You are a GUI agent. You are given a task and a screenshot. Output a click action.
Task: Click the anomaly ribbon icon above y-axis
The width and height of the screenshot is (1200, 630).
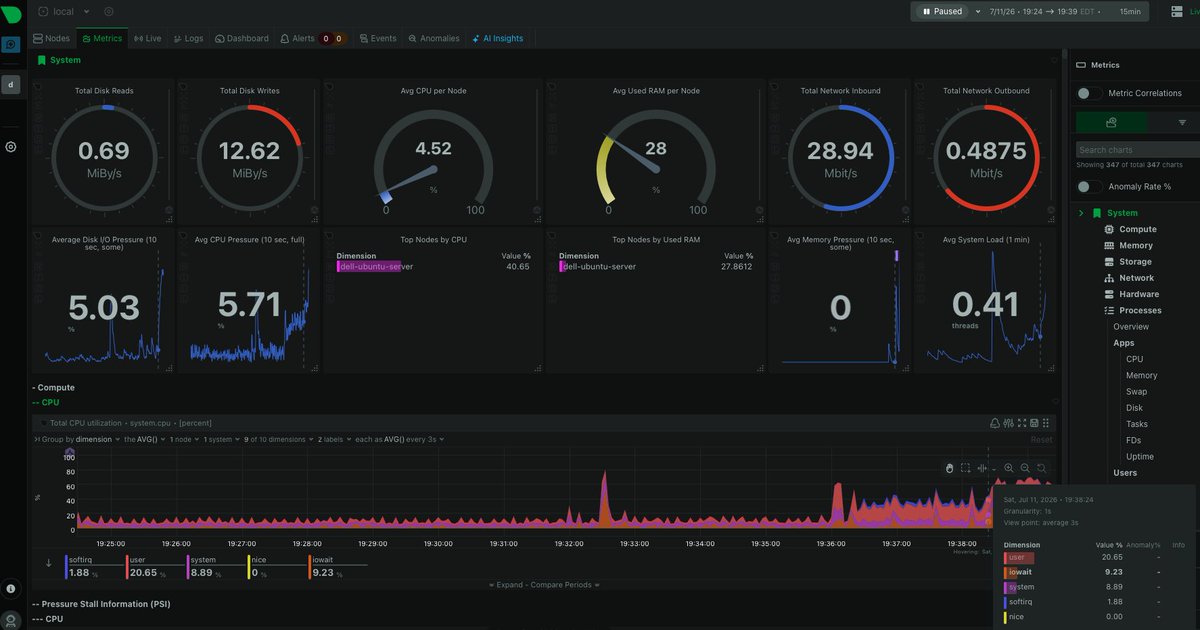(x=69, y=453)
